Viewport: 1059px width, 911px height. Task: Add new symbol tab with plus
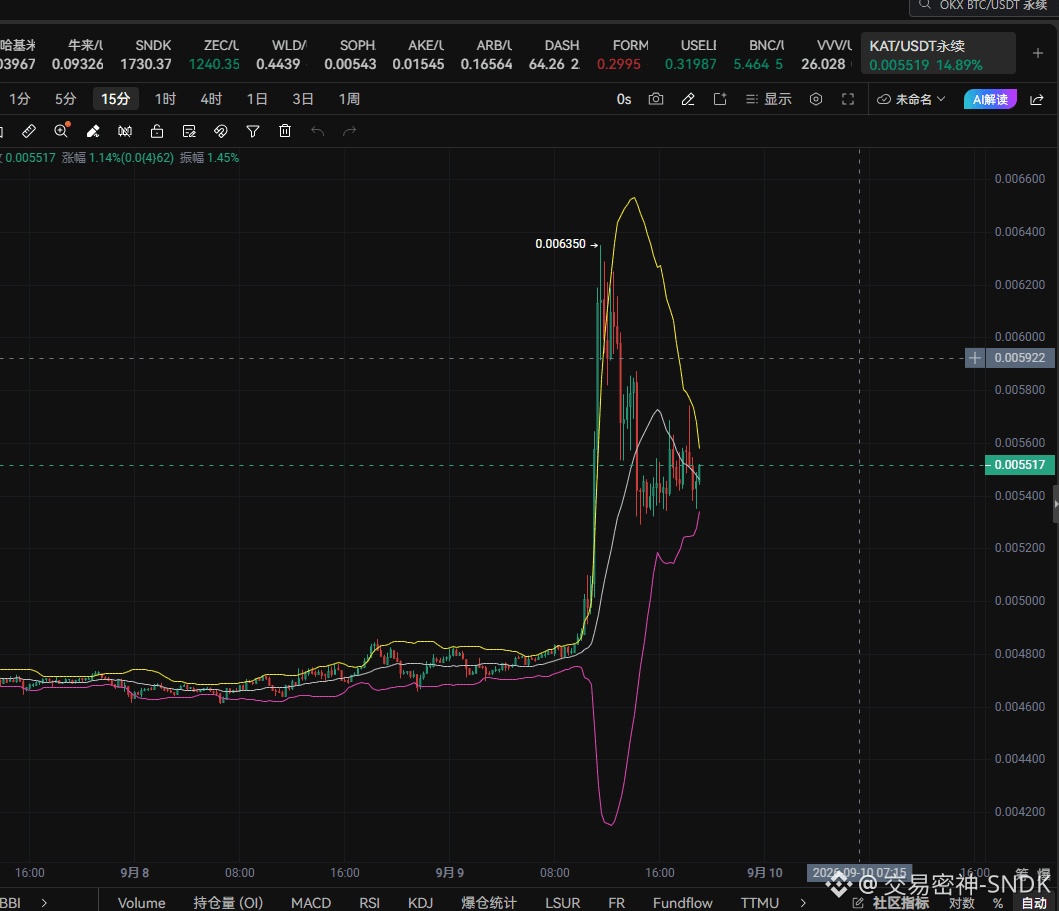[x=1038, y=53]
